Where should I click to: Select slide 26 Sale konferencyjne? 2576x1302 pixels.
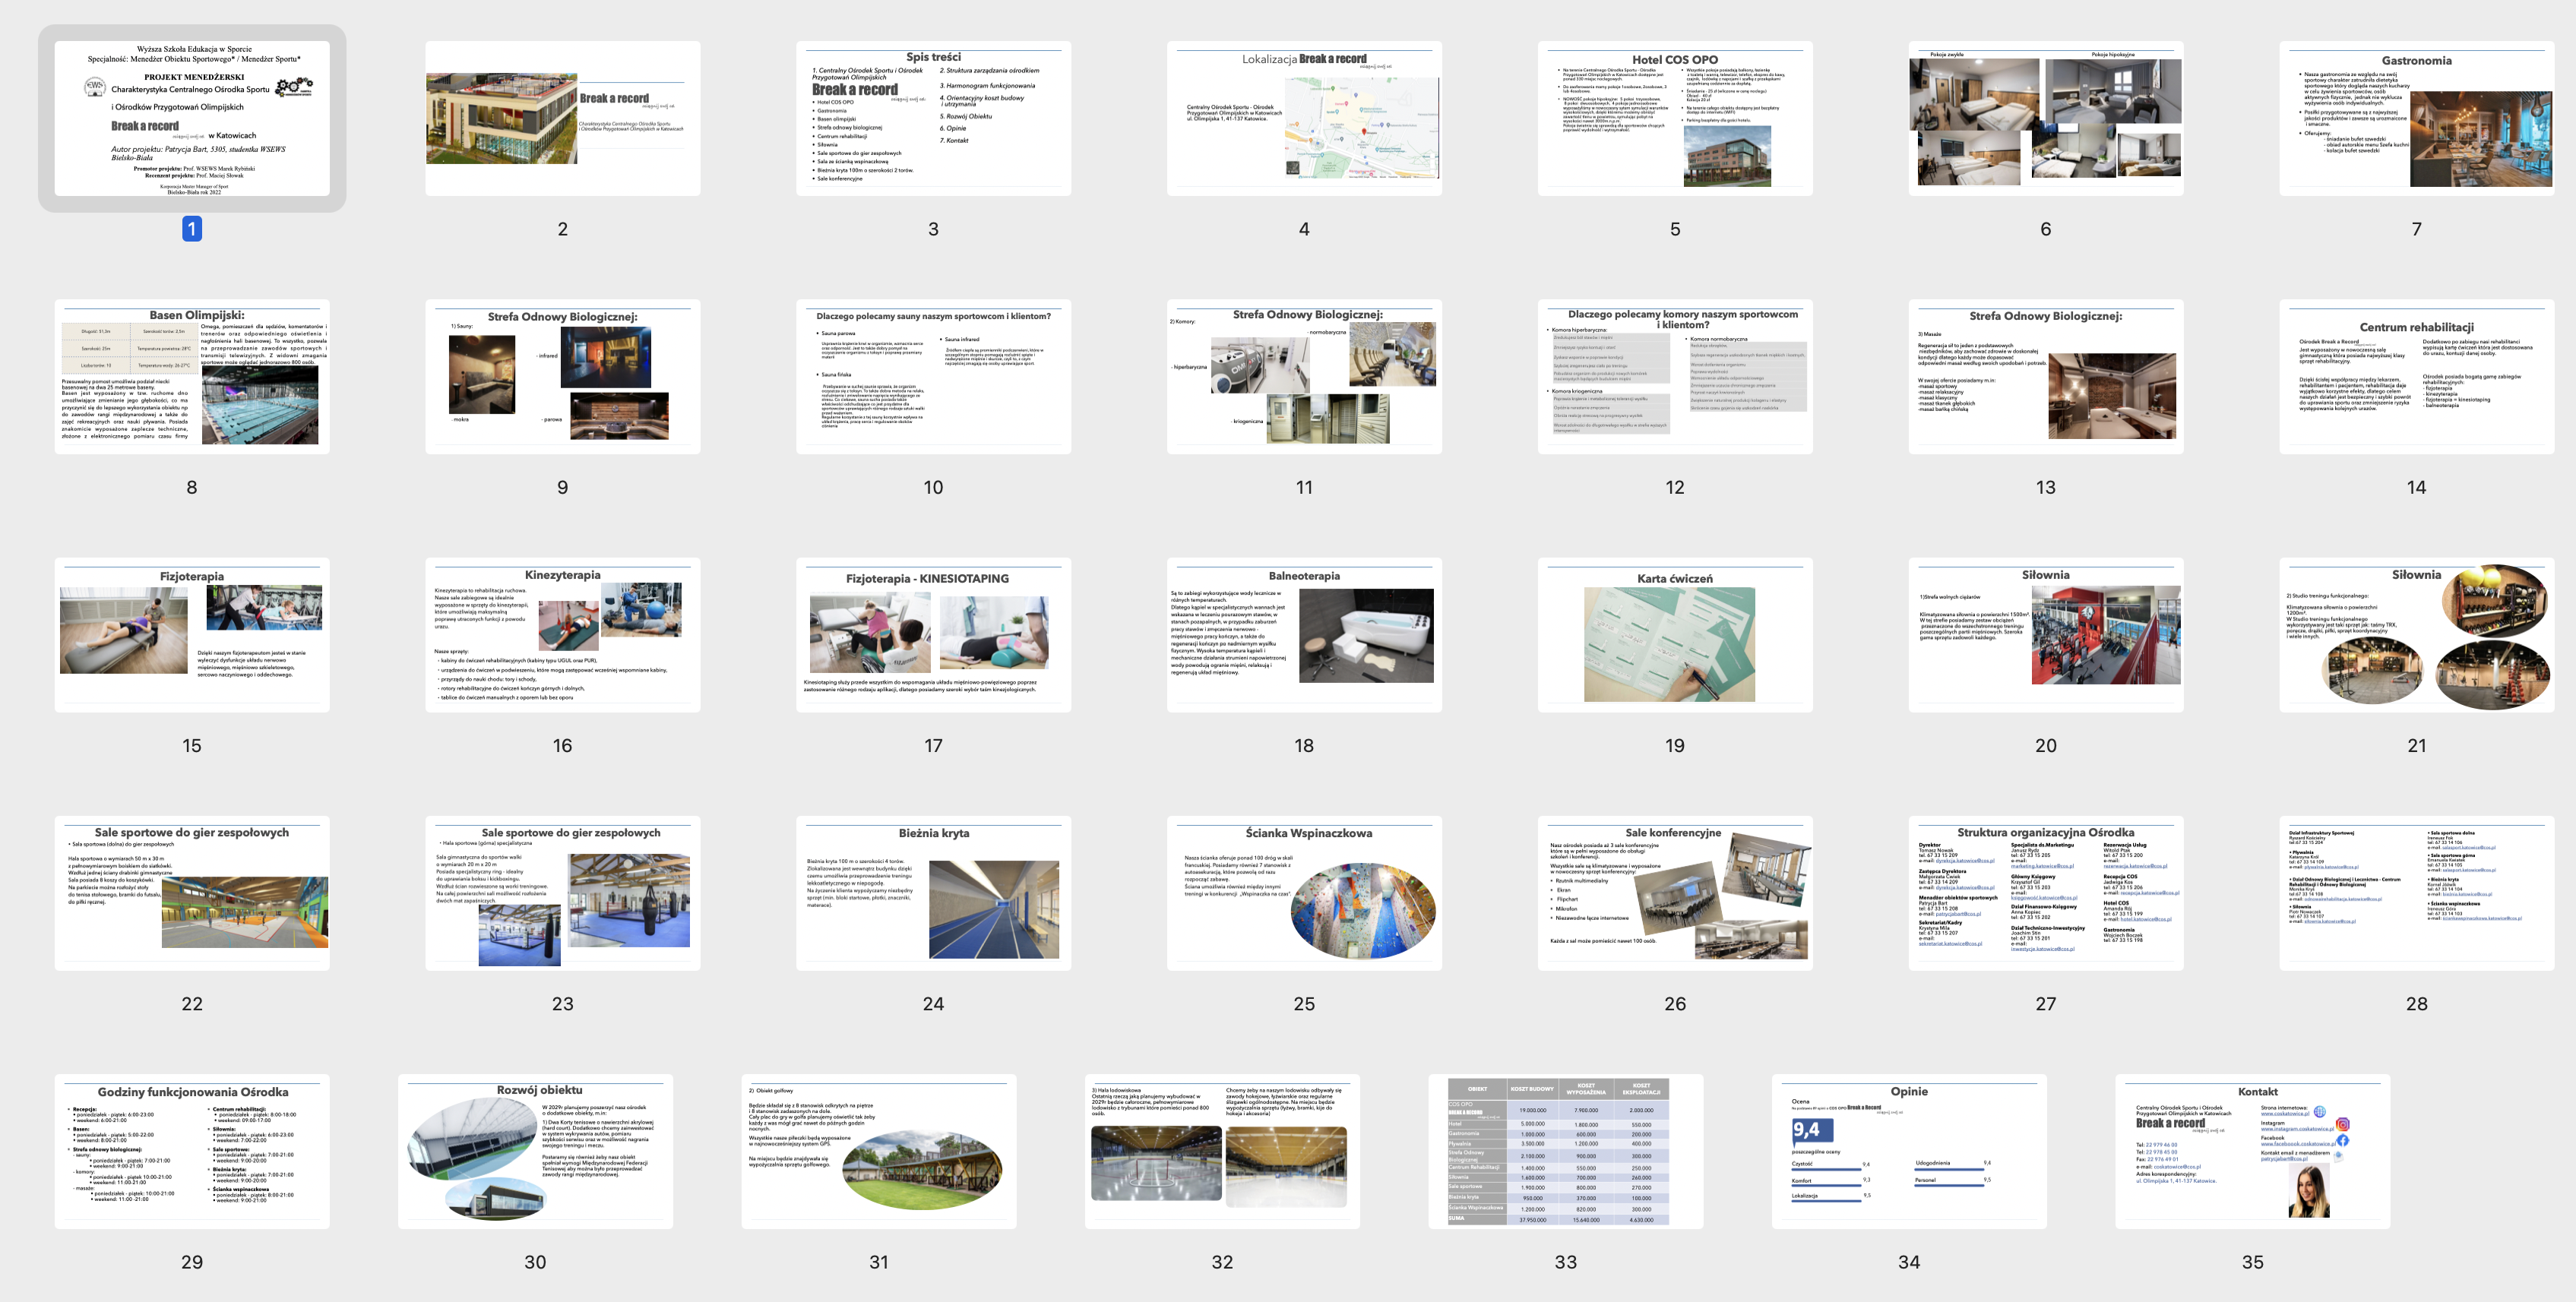click(1675, 892)
